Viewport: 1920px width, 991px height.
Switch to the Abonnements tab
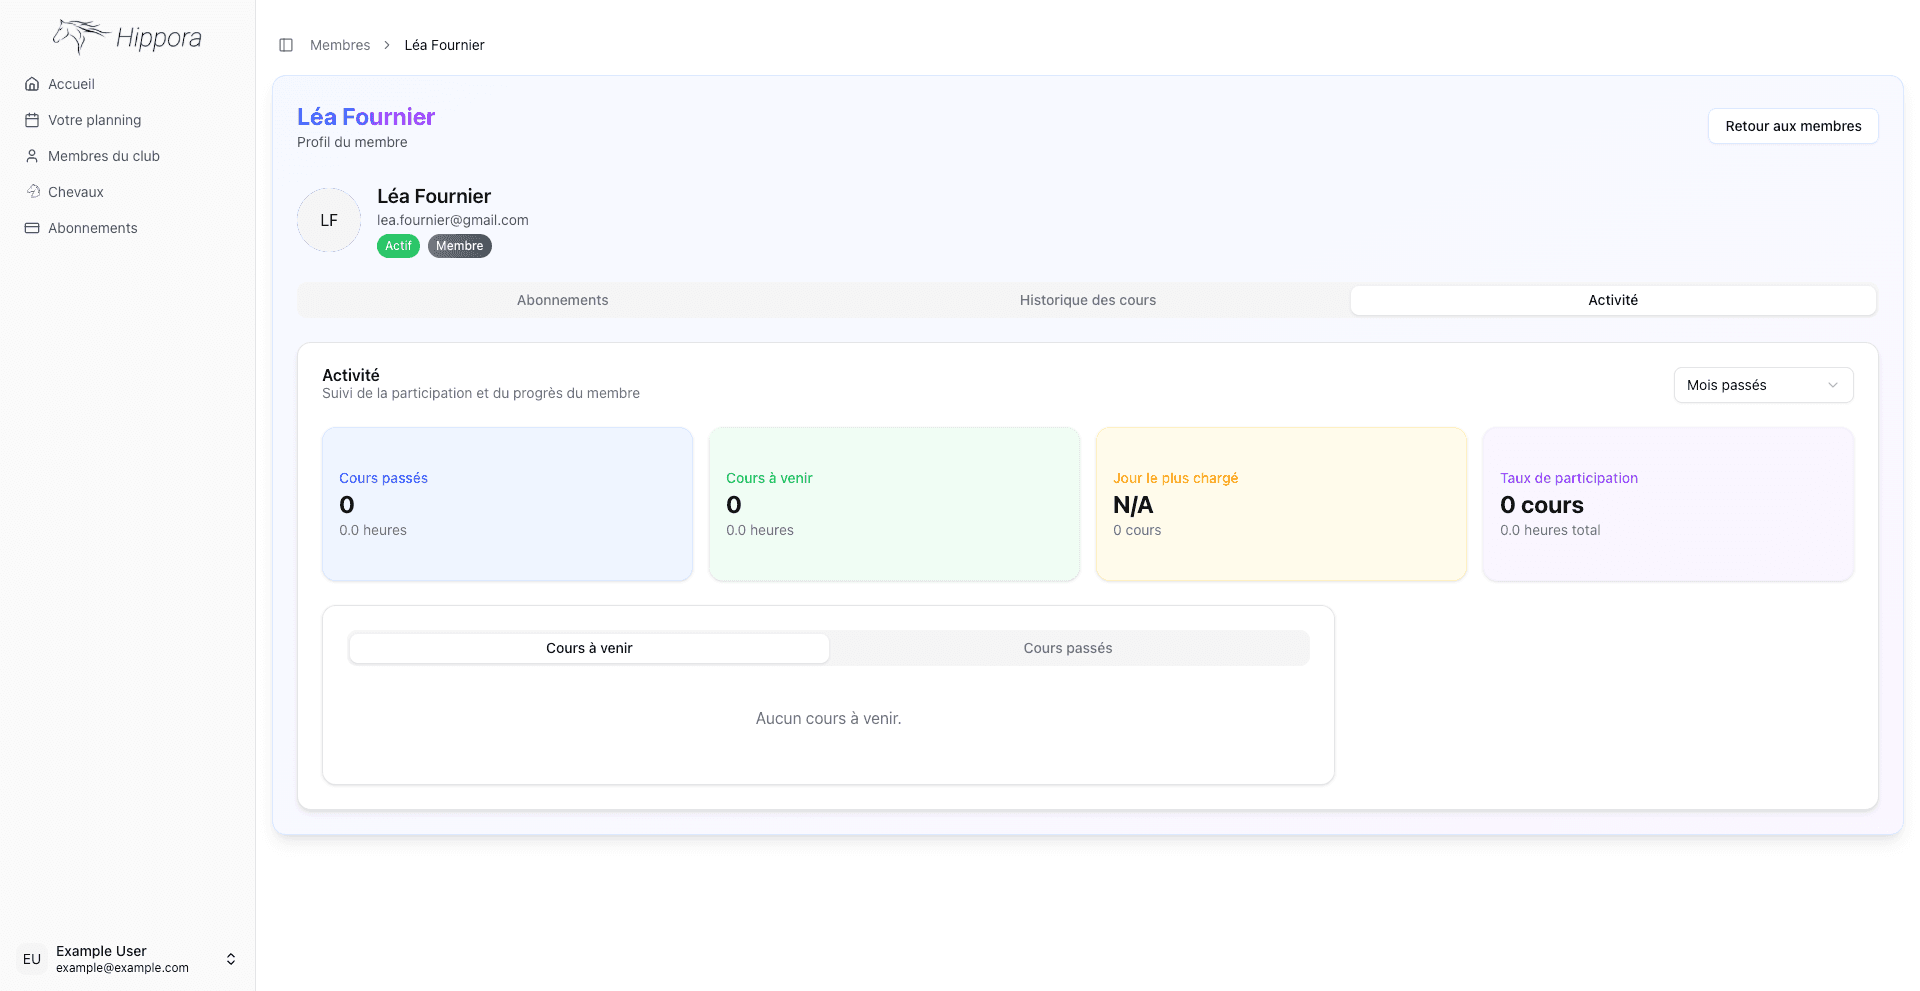(x=562, y=300)
